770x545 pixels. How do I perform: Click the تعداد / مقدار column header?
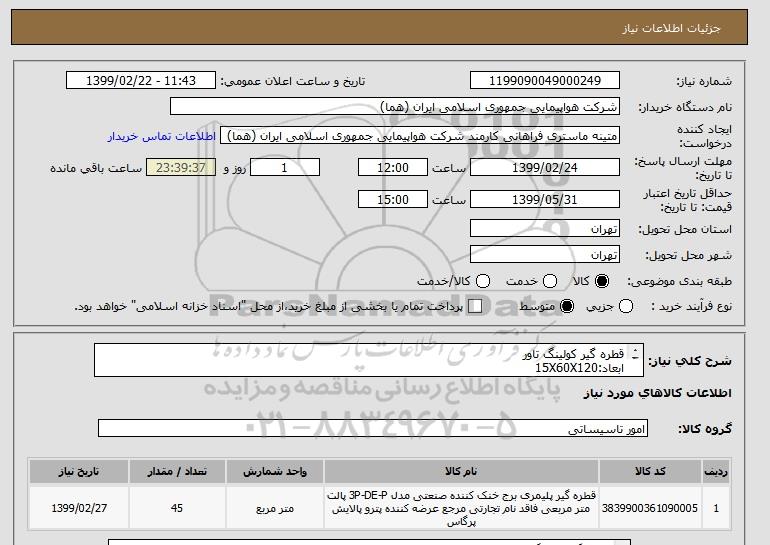coord(177,471)
